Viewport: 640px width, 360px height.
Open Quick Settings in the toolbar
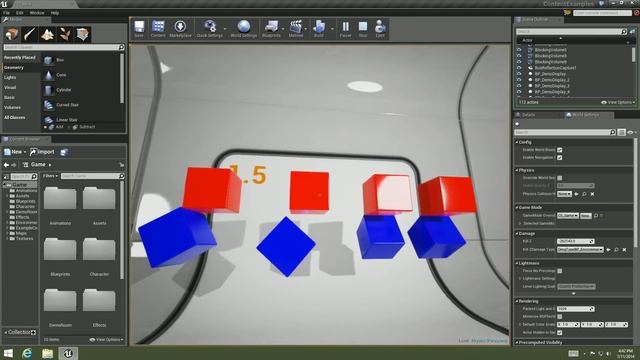210,29
